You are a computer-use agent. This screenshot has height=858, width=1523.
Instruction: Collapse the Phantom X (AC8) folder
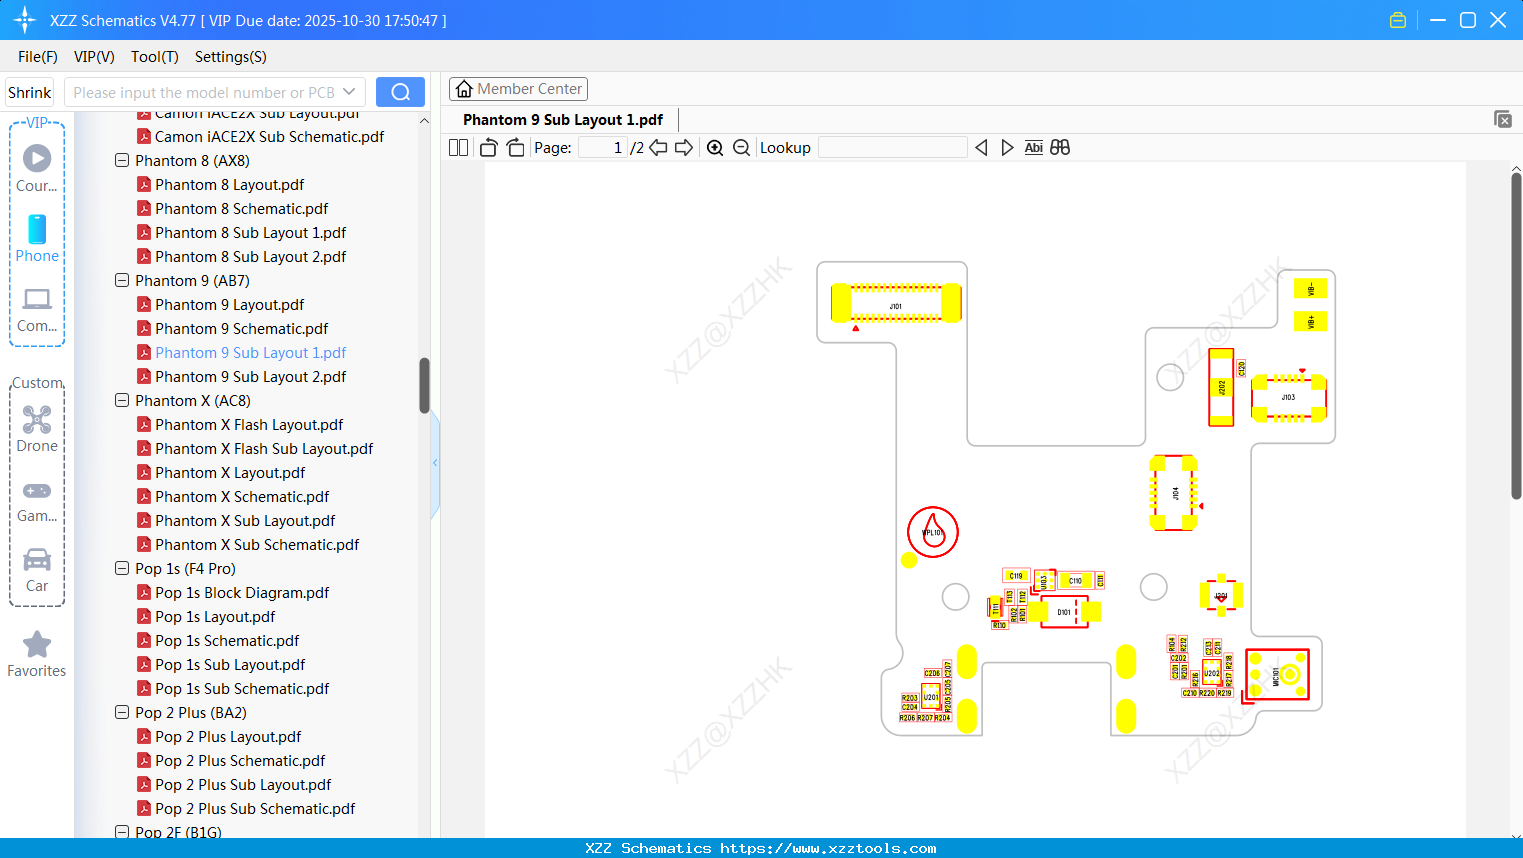pos(122,400)
